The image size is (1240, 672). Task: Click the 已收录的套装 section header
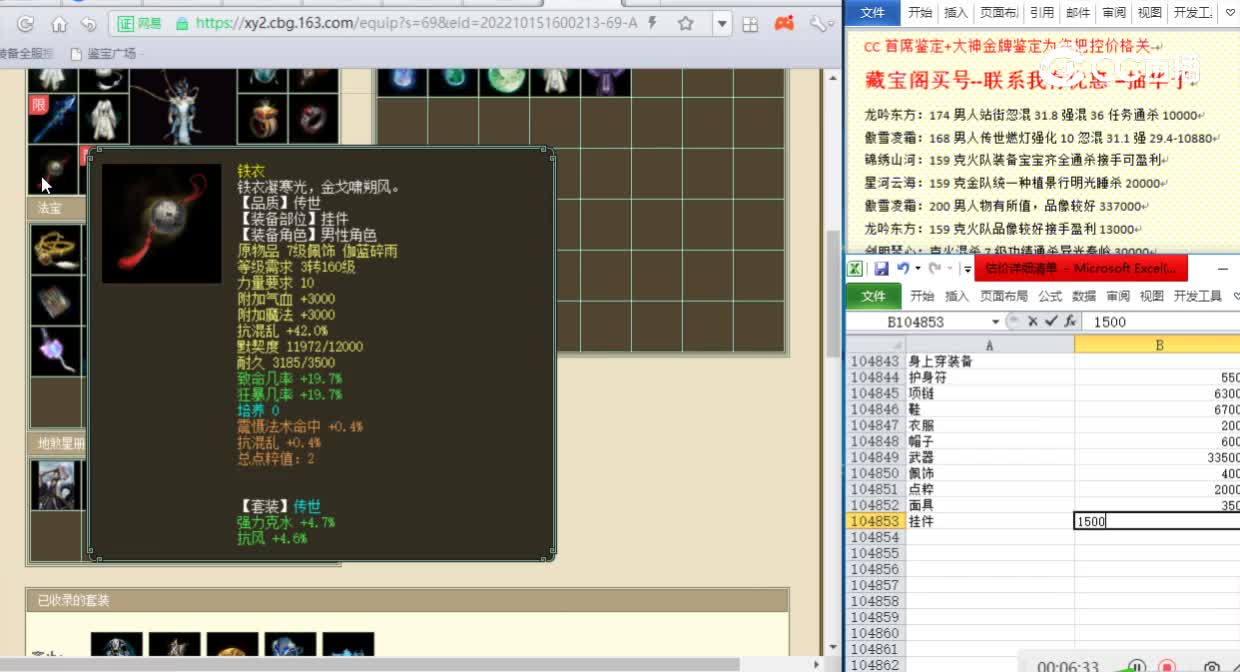point(408,600)
